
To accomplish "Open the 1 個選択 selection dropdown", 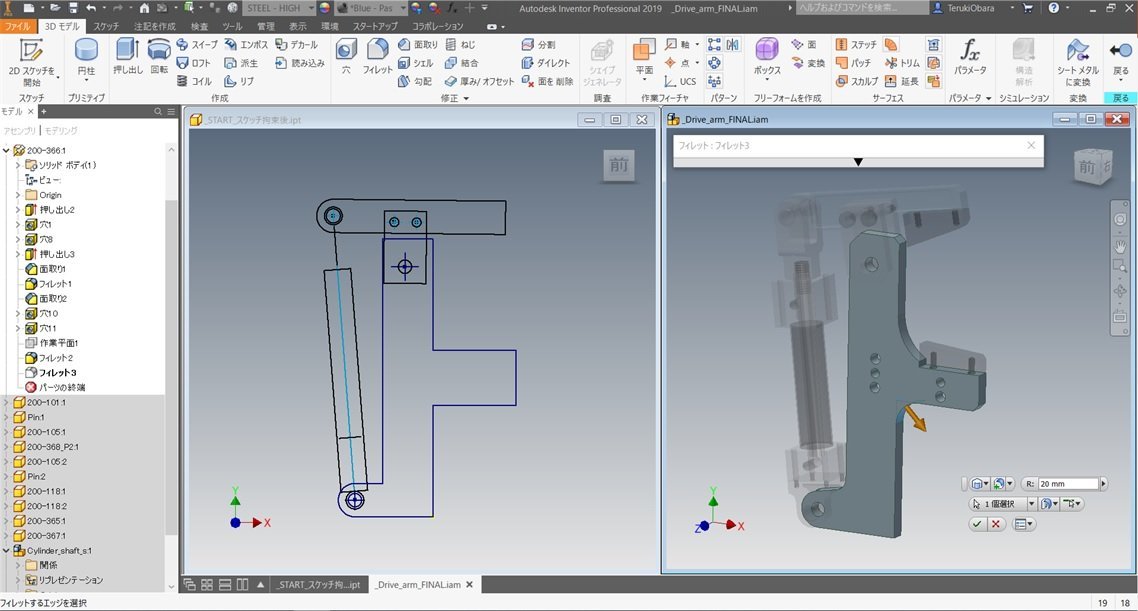I will (1031, 504).
